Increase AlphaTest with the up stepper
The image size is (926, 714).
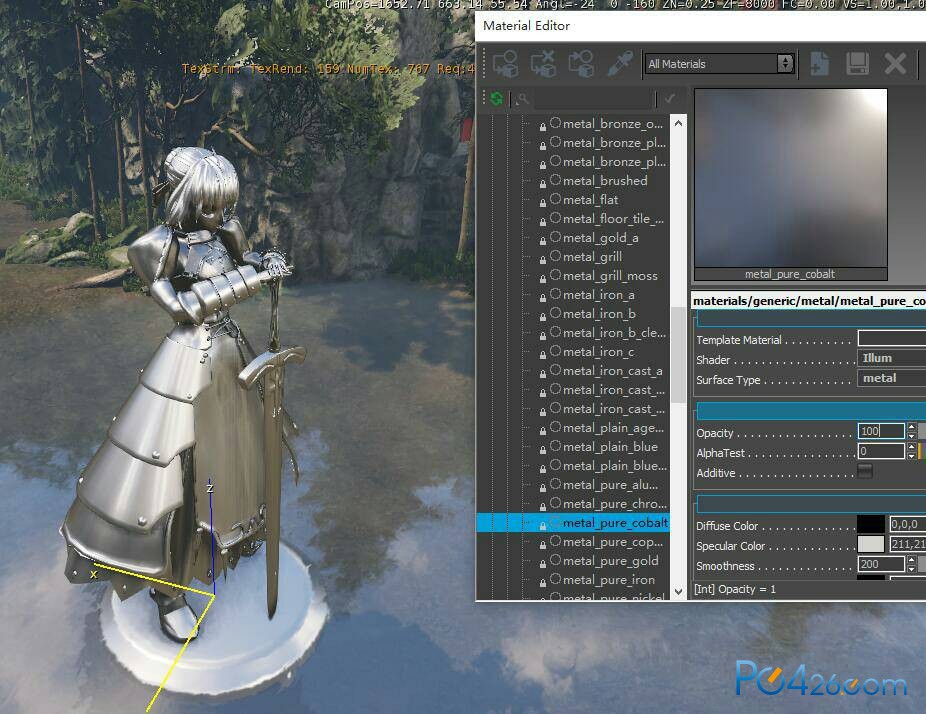point(912,447)
